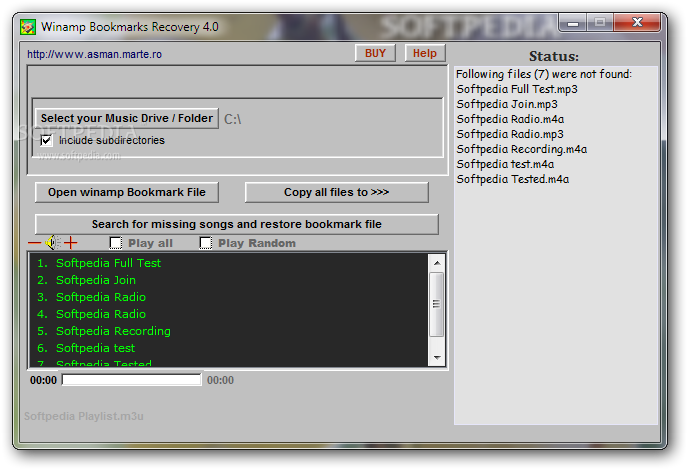The width and height of the screenshot is (688, 470).
Task: Click the playlist scrollbar thumb
Action: pyautogui.click(x=437, y=304)
